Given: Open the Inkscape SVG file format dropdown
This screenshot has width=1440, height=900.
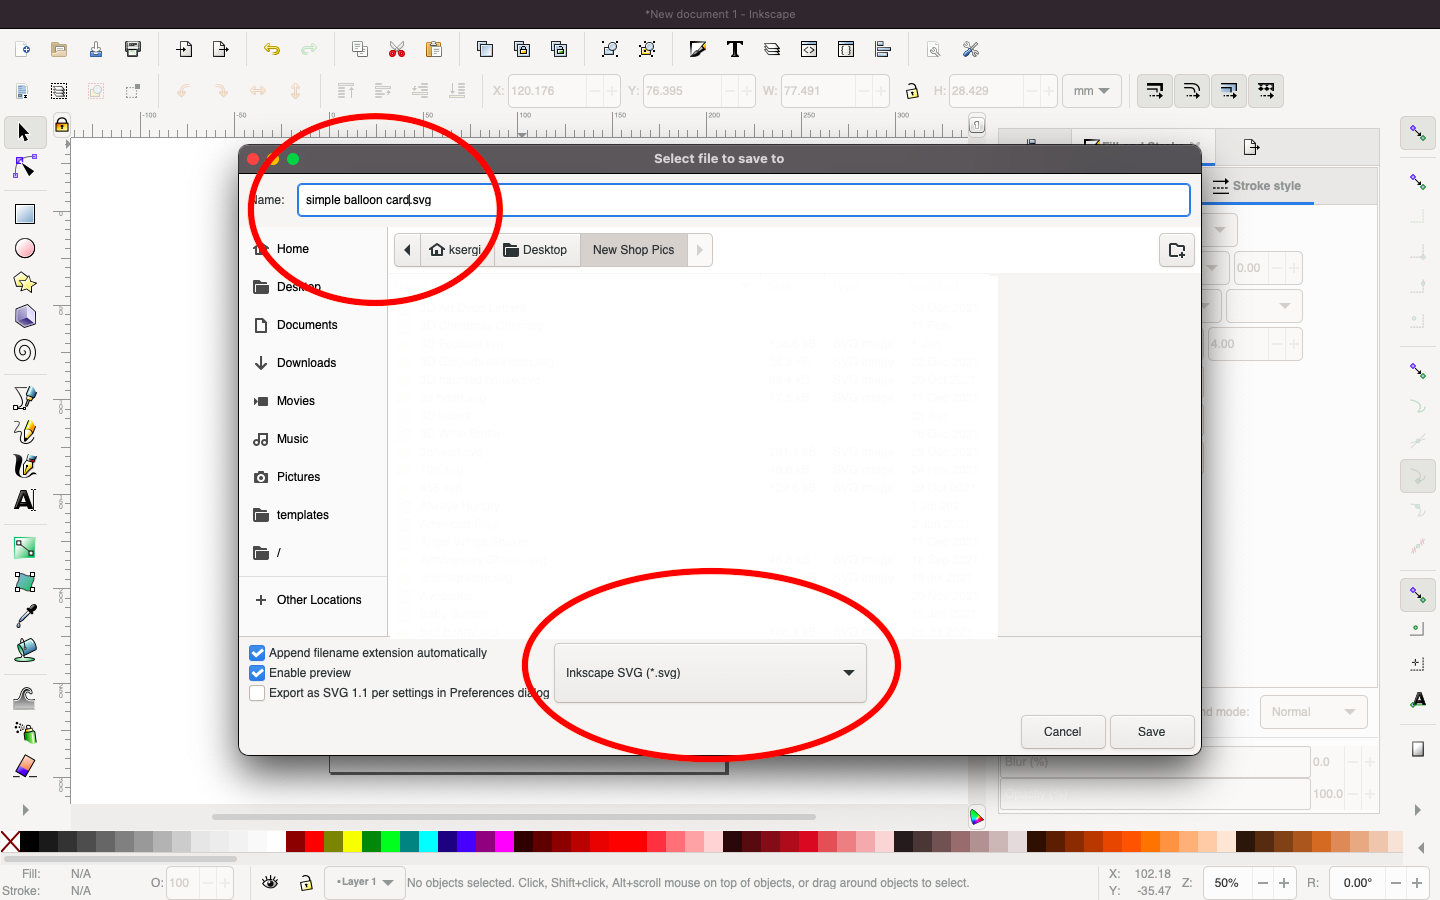Looking at the screenshot, I should [712, 672].
